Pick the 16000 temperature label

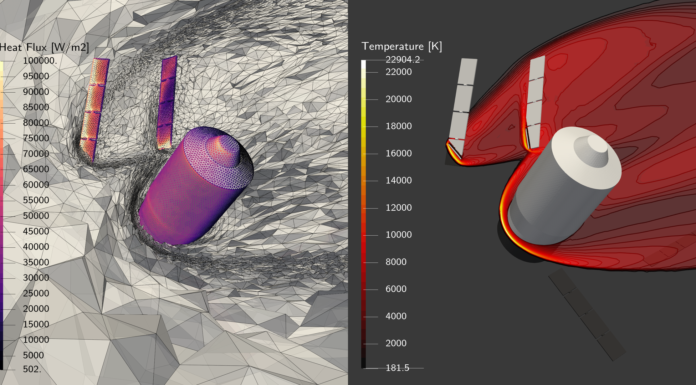pos(399,153)
